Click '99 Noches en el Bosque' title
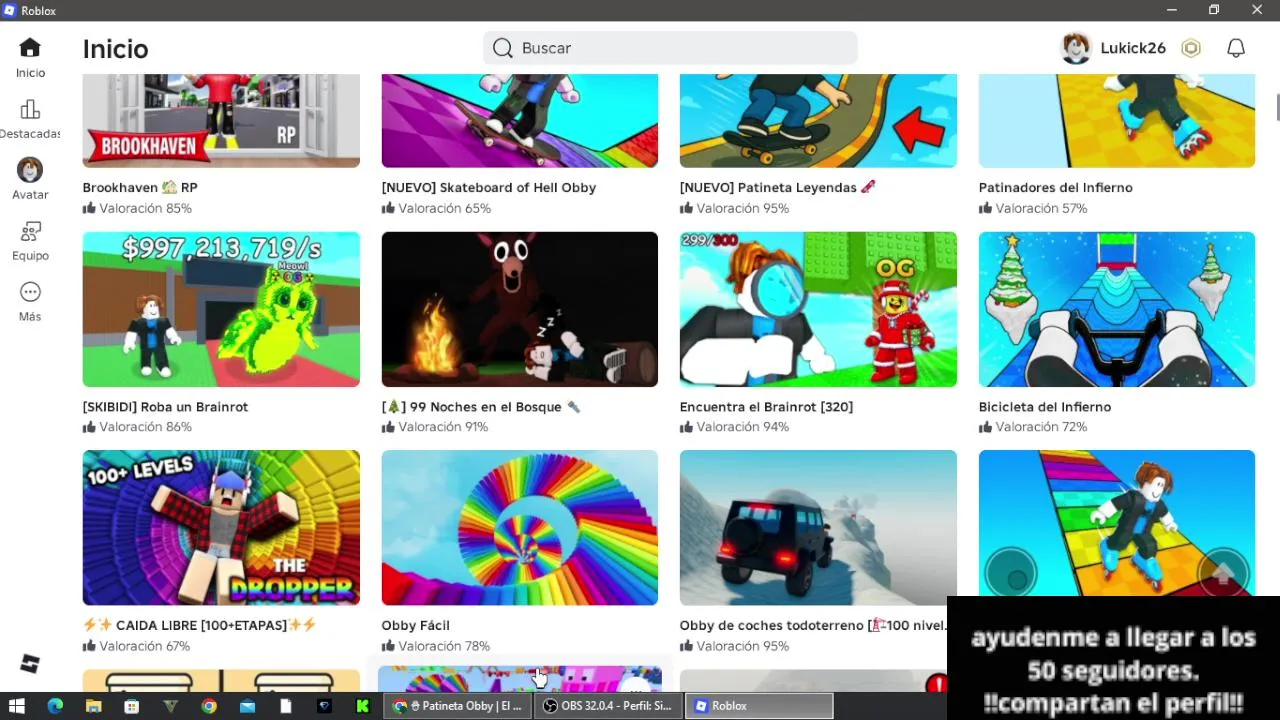Viewport: 1280px width, 720px height. tap(481, 407)
